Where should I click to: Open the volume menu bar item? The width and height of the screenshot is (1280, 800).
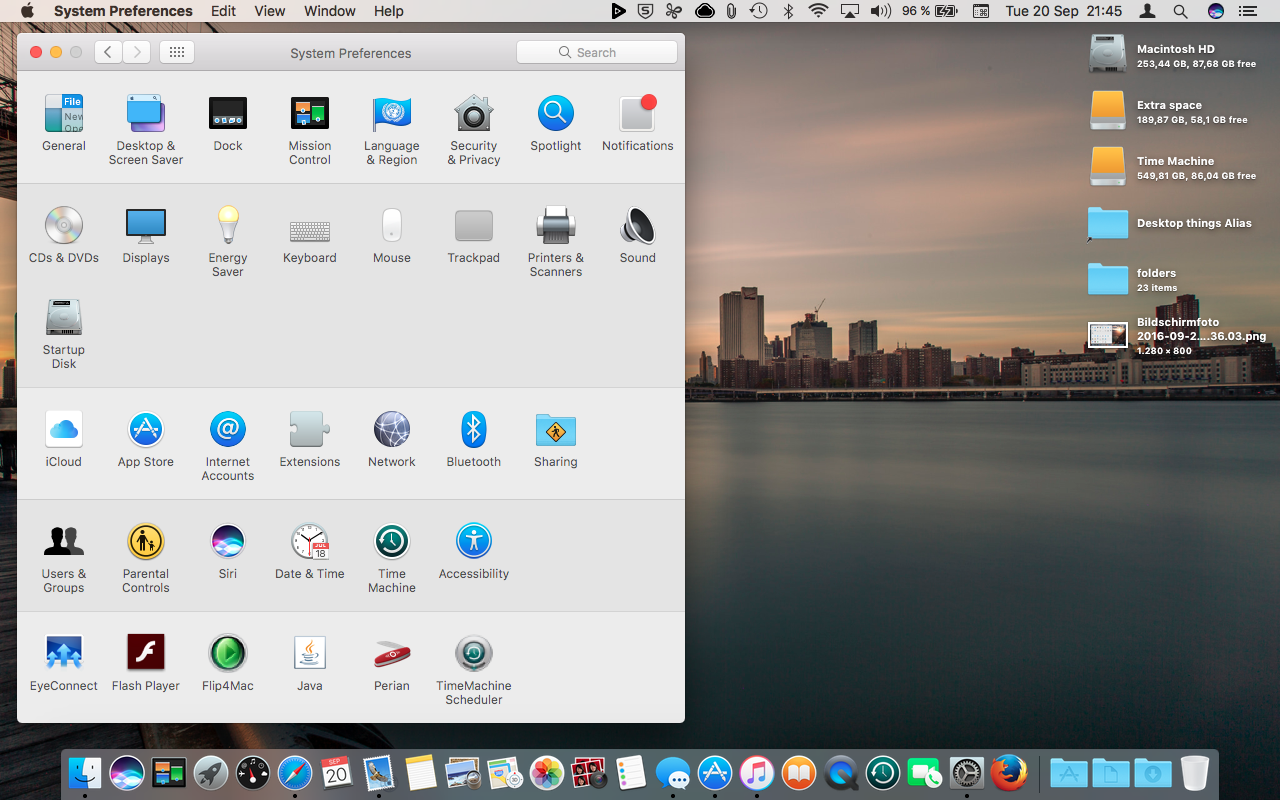coord(880,11)
